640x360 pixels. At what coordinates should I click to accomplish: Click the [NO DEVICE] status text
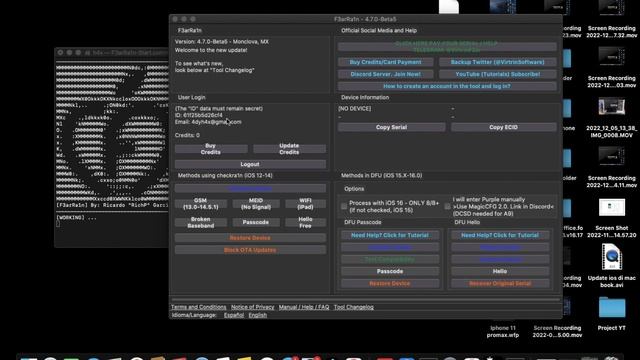[355, 109]
